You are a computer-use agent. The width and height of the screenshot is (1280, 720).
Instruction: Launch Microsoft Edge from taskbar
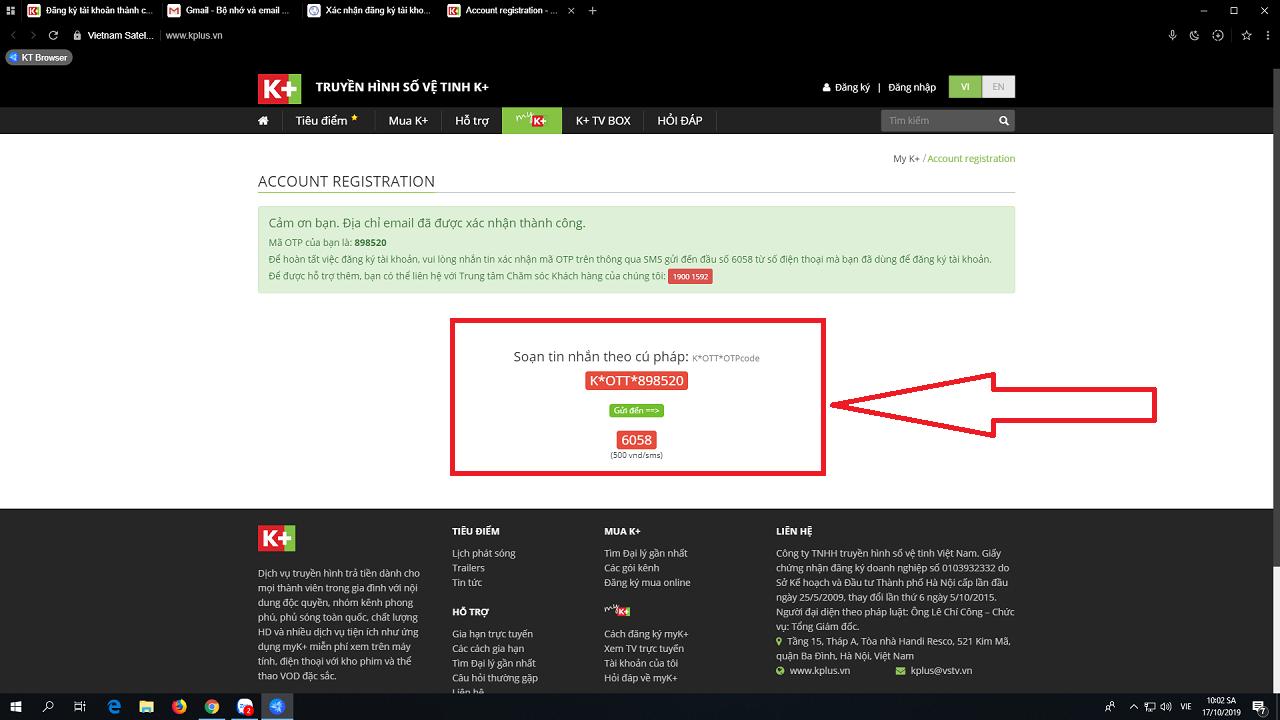113,707
